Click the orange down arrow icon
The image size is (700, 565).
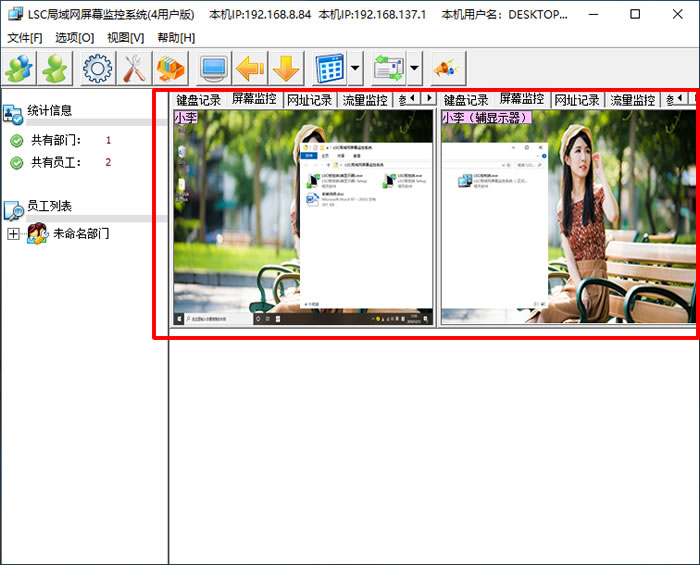coord(287,68)
